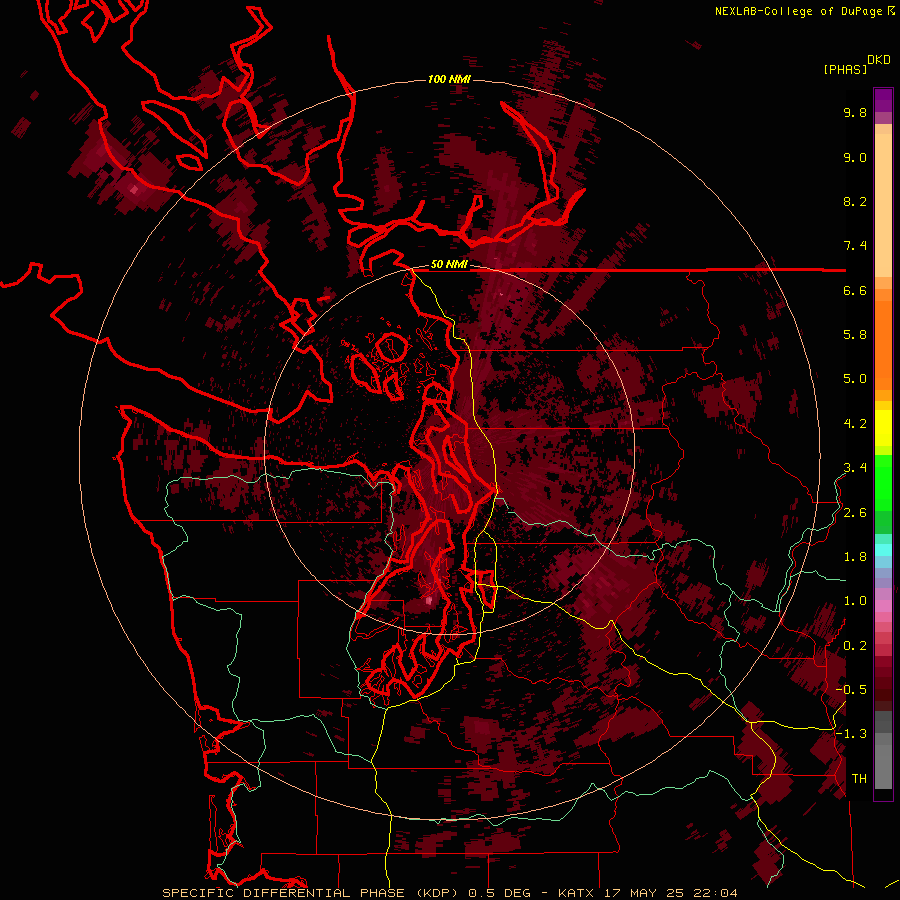The height and width of the screenshot is (900, 900).
Task: Select the 4.2 legend value
Action: pos(855,424)
